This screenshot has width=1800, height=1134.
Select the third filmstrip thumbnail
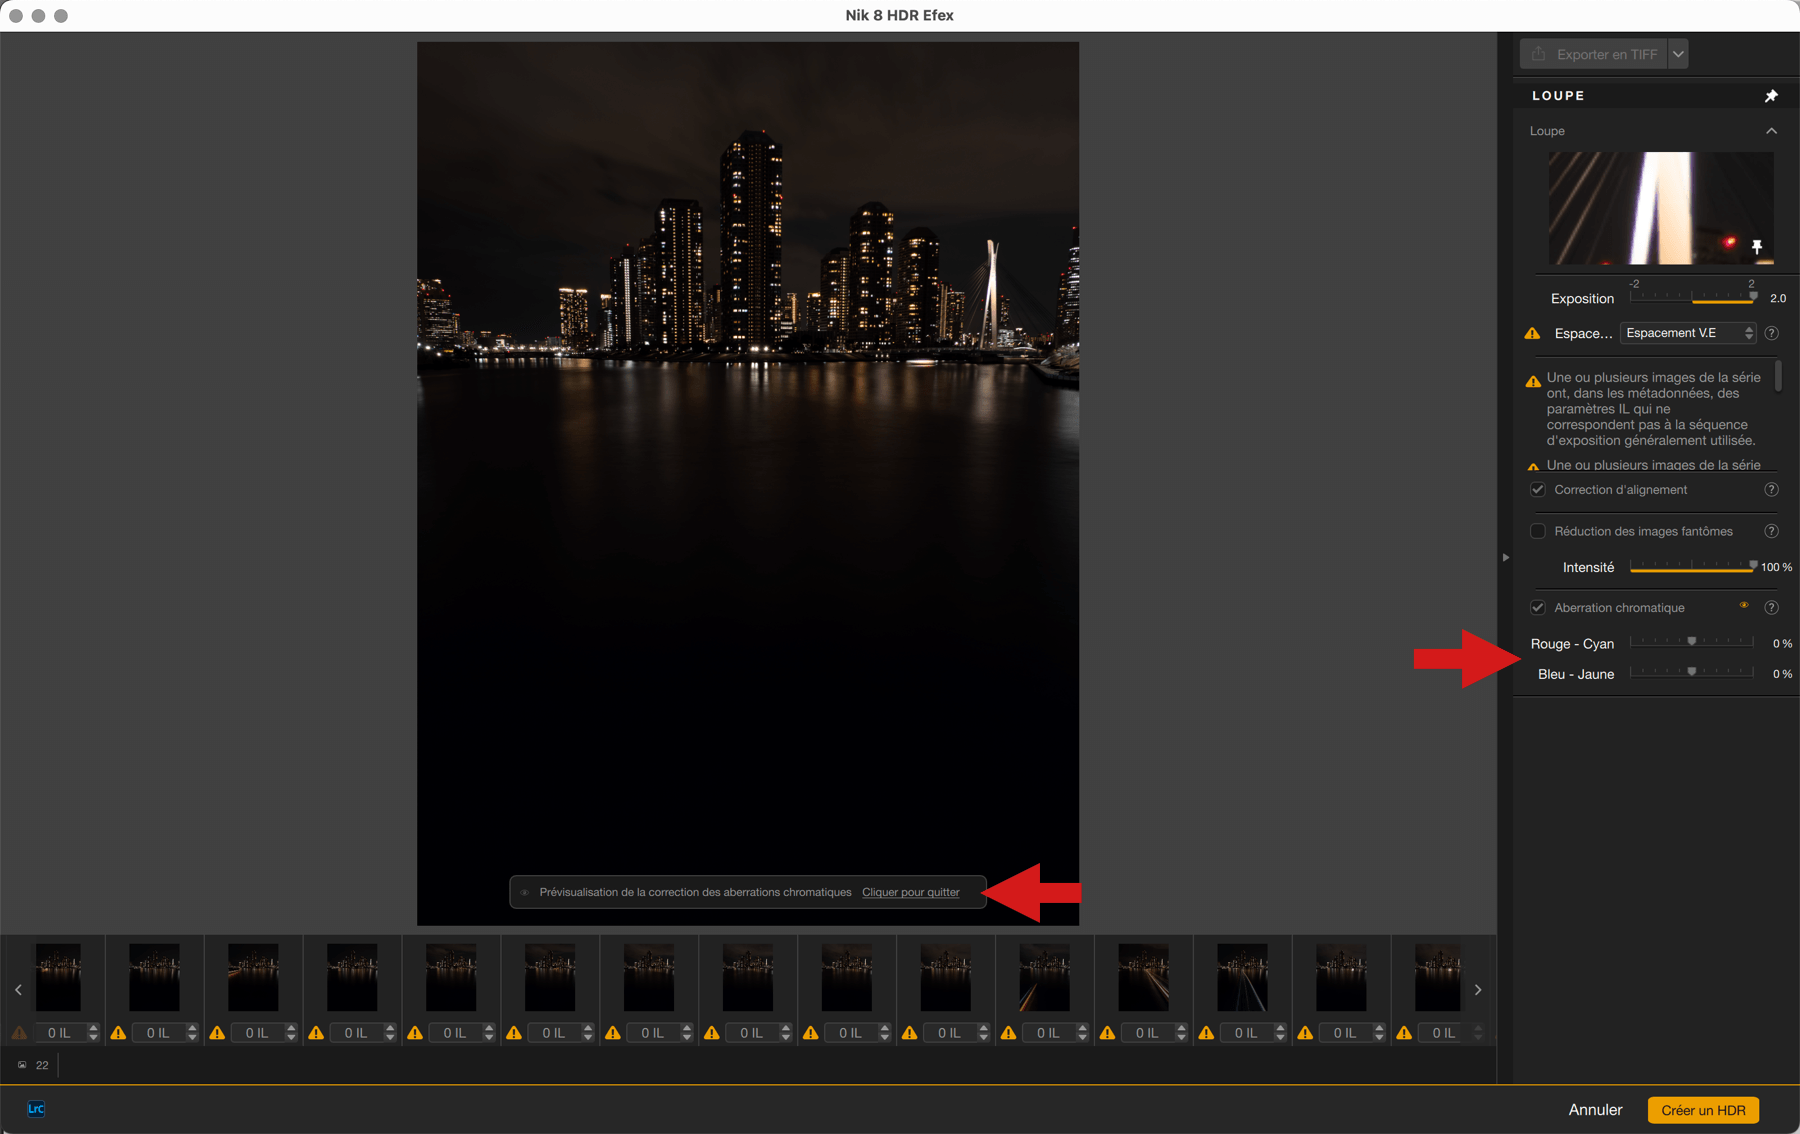click(253, 978)
